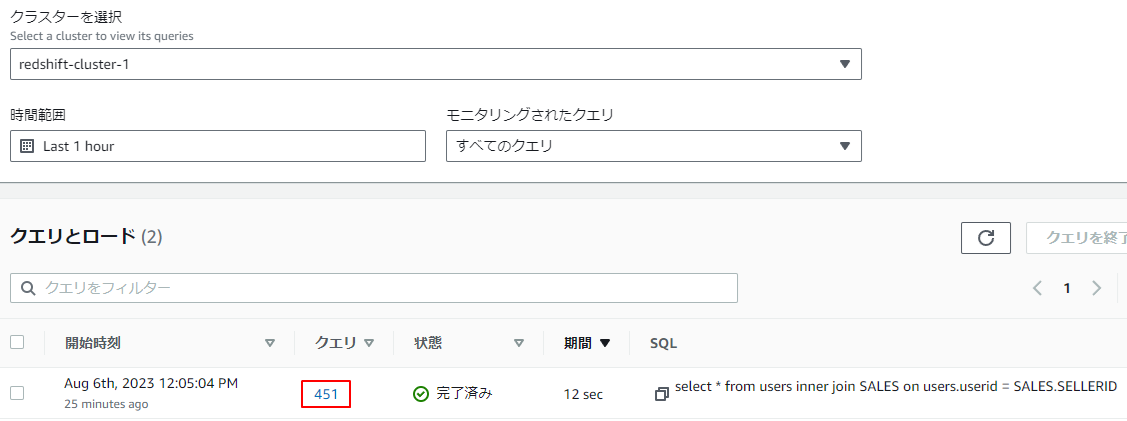Click the refresh queries button

[985, 238]
